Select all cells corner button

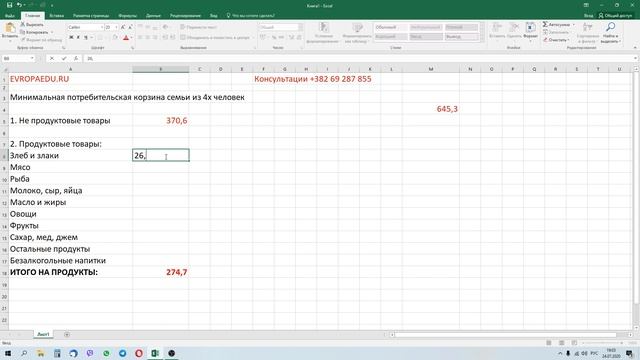4,69
